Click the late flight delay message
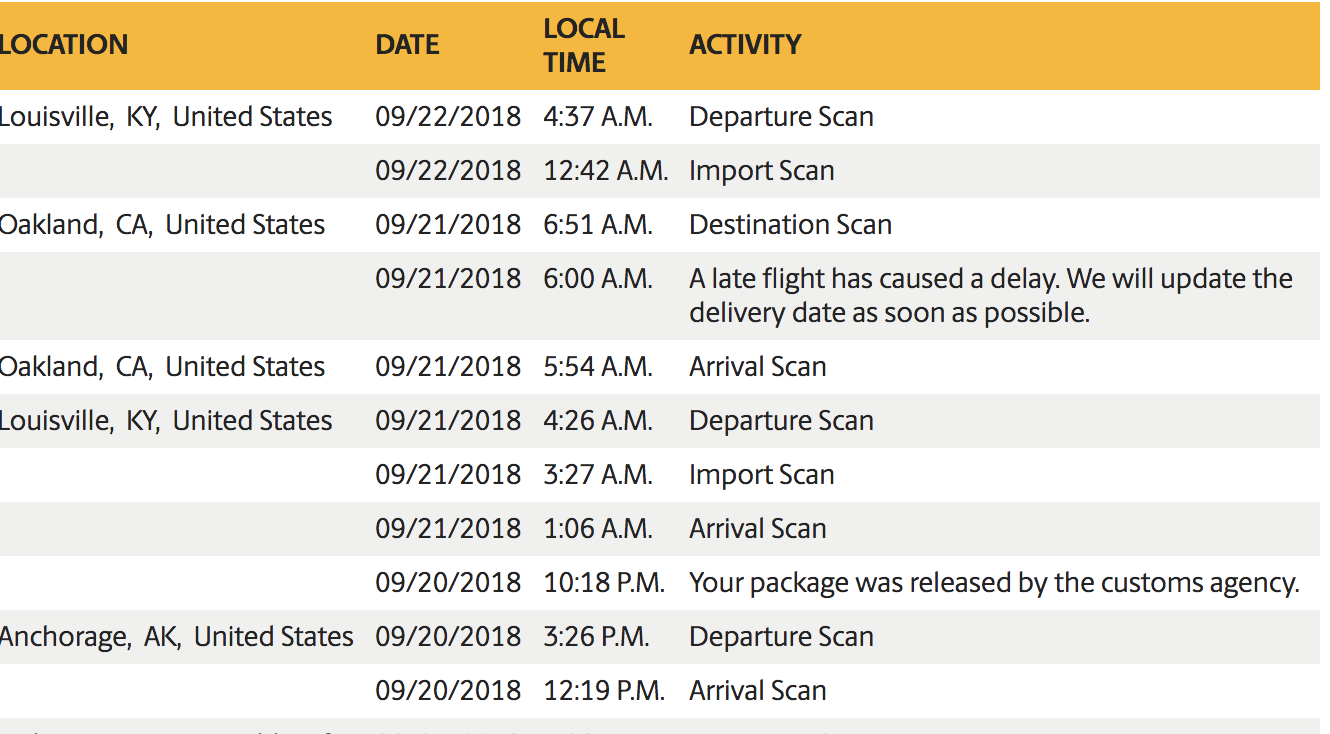1330x734 pixels. point(991,296)
